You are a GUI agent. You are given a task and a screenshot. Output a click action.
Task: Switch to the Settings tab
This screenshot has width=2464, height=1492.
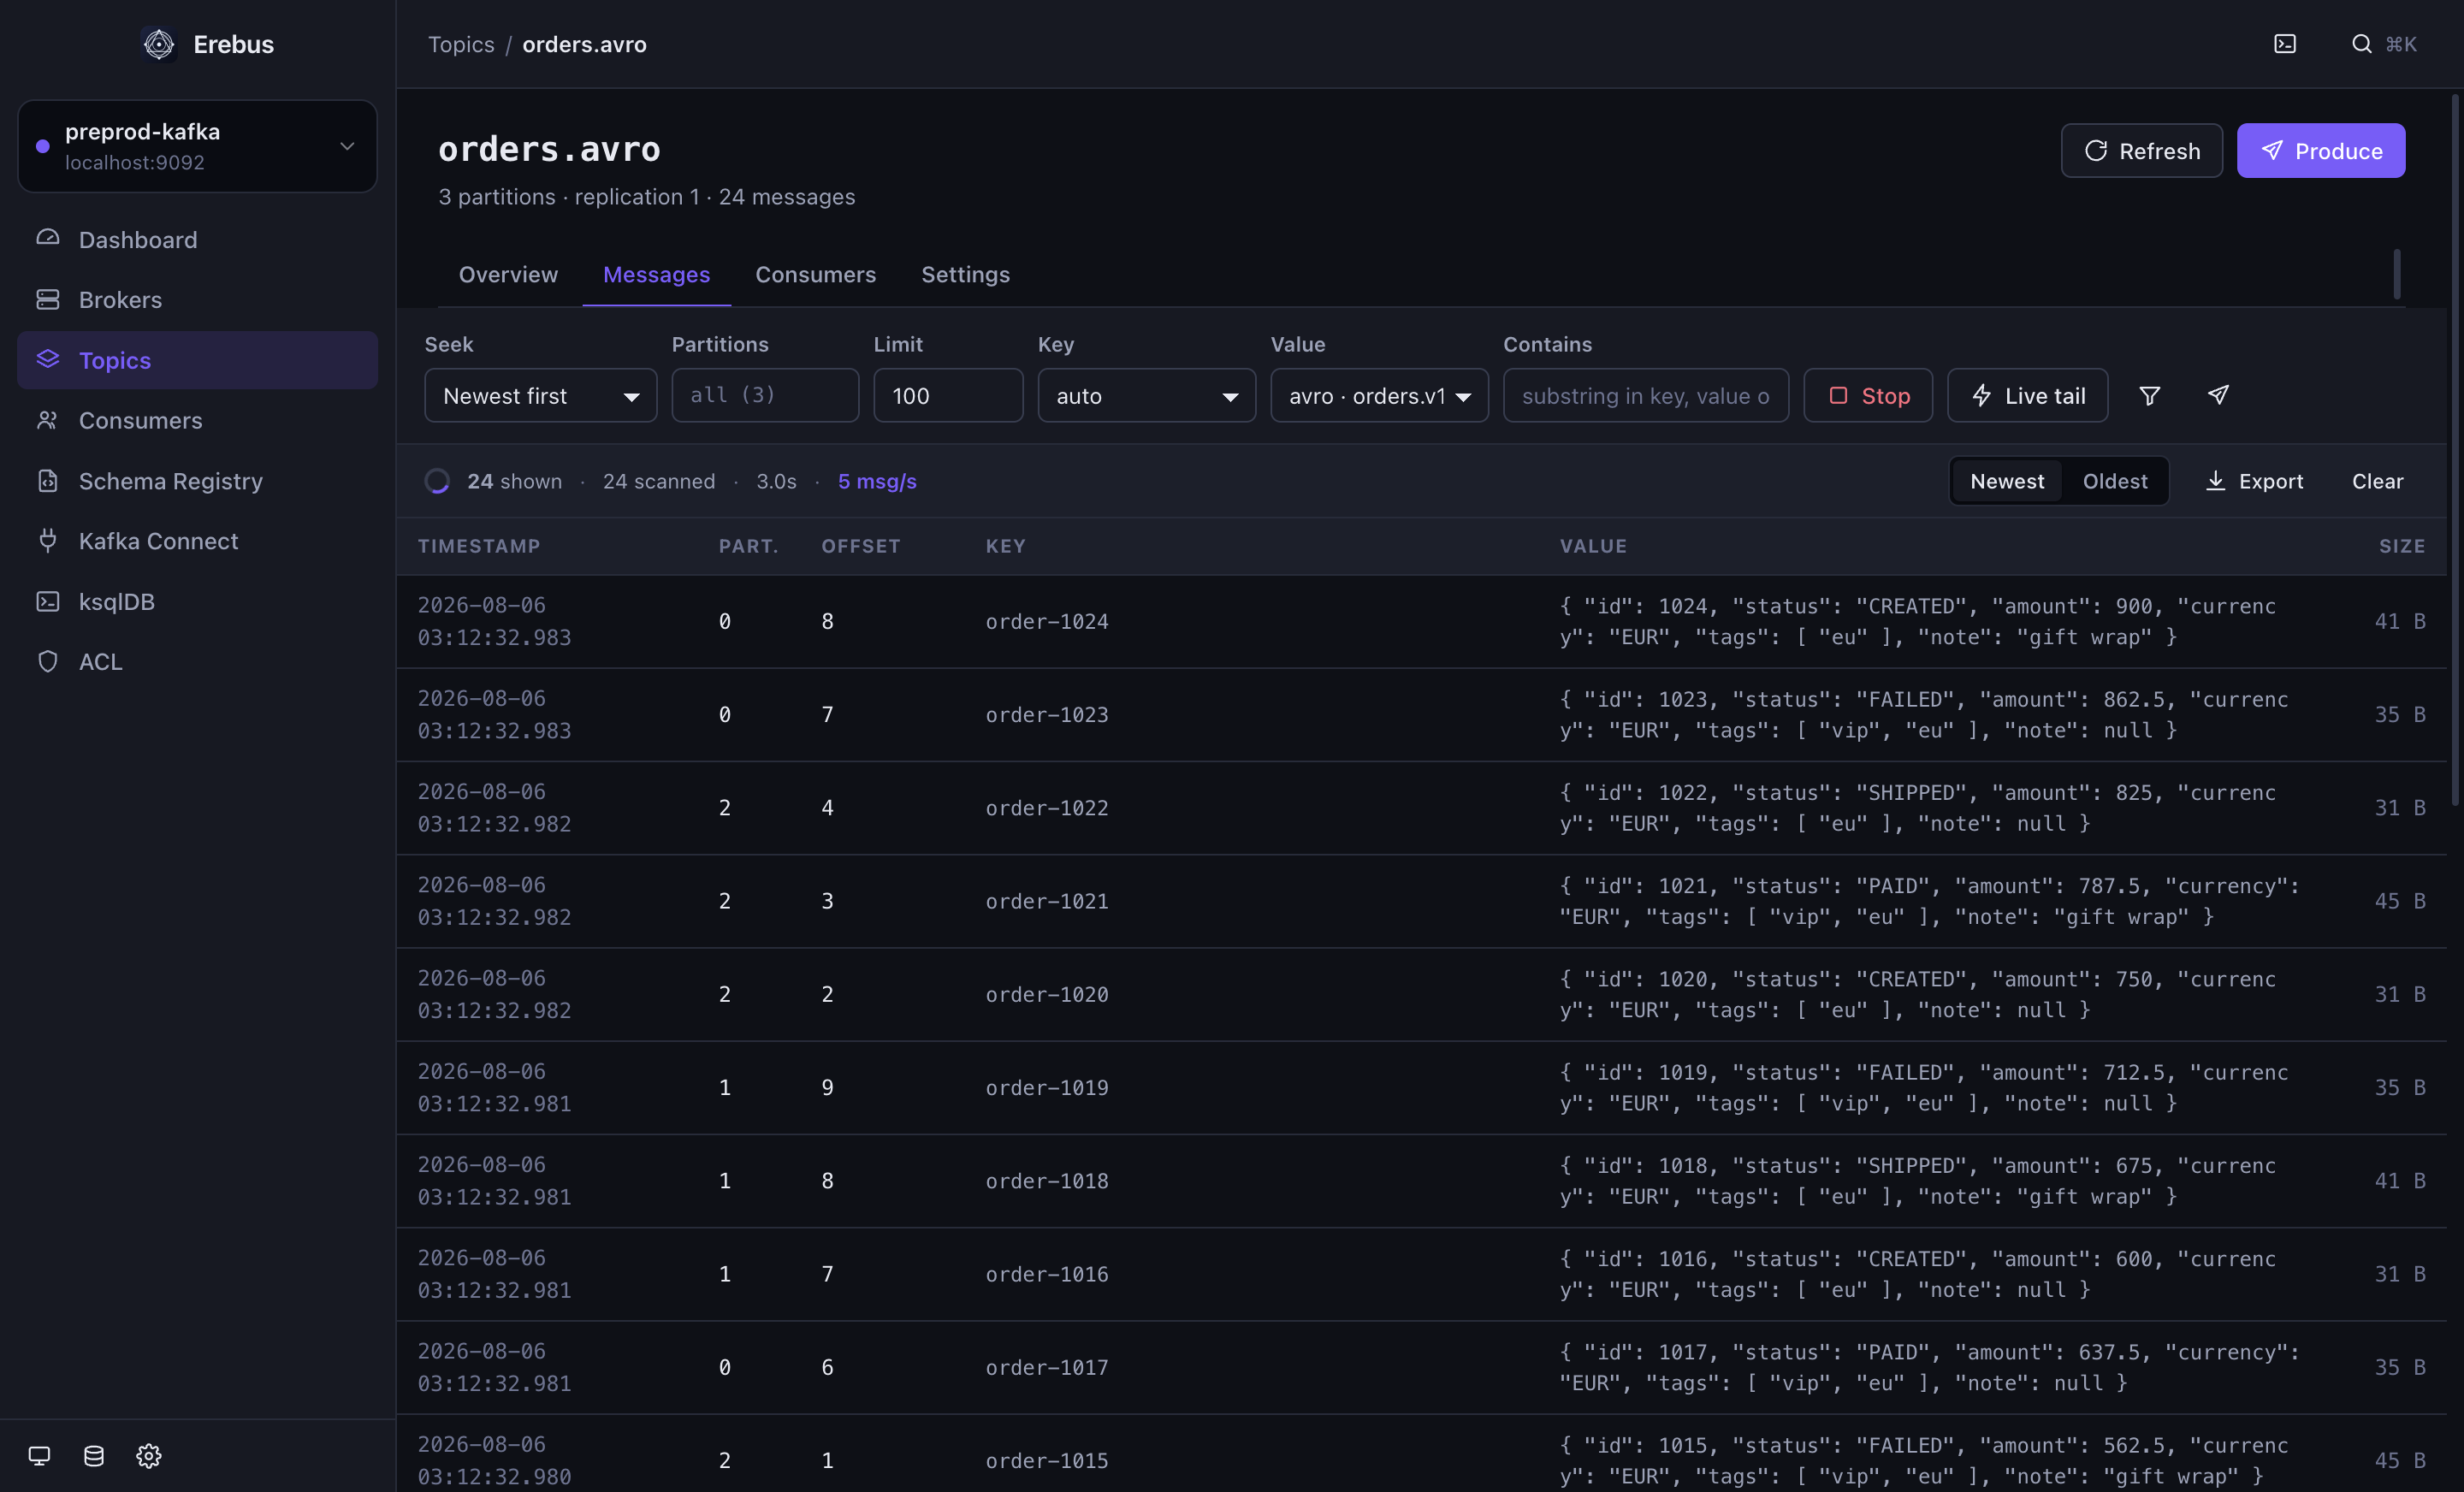point(965,275)
